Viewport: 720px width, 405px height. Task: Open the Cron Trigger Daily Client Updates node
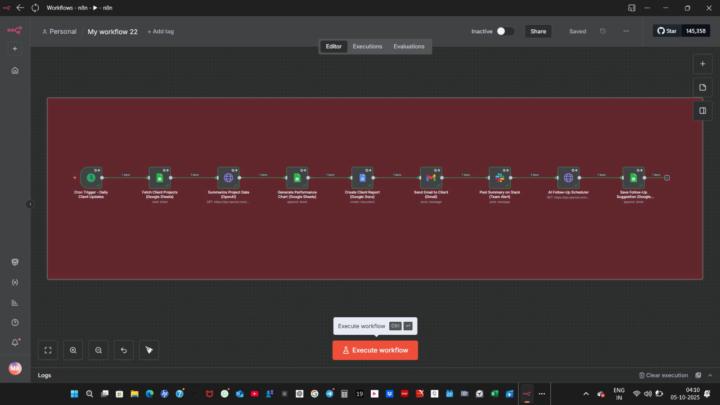(x=91, y=178)
